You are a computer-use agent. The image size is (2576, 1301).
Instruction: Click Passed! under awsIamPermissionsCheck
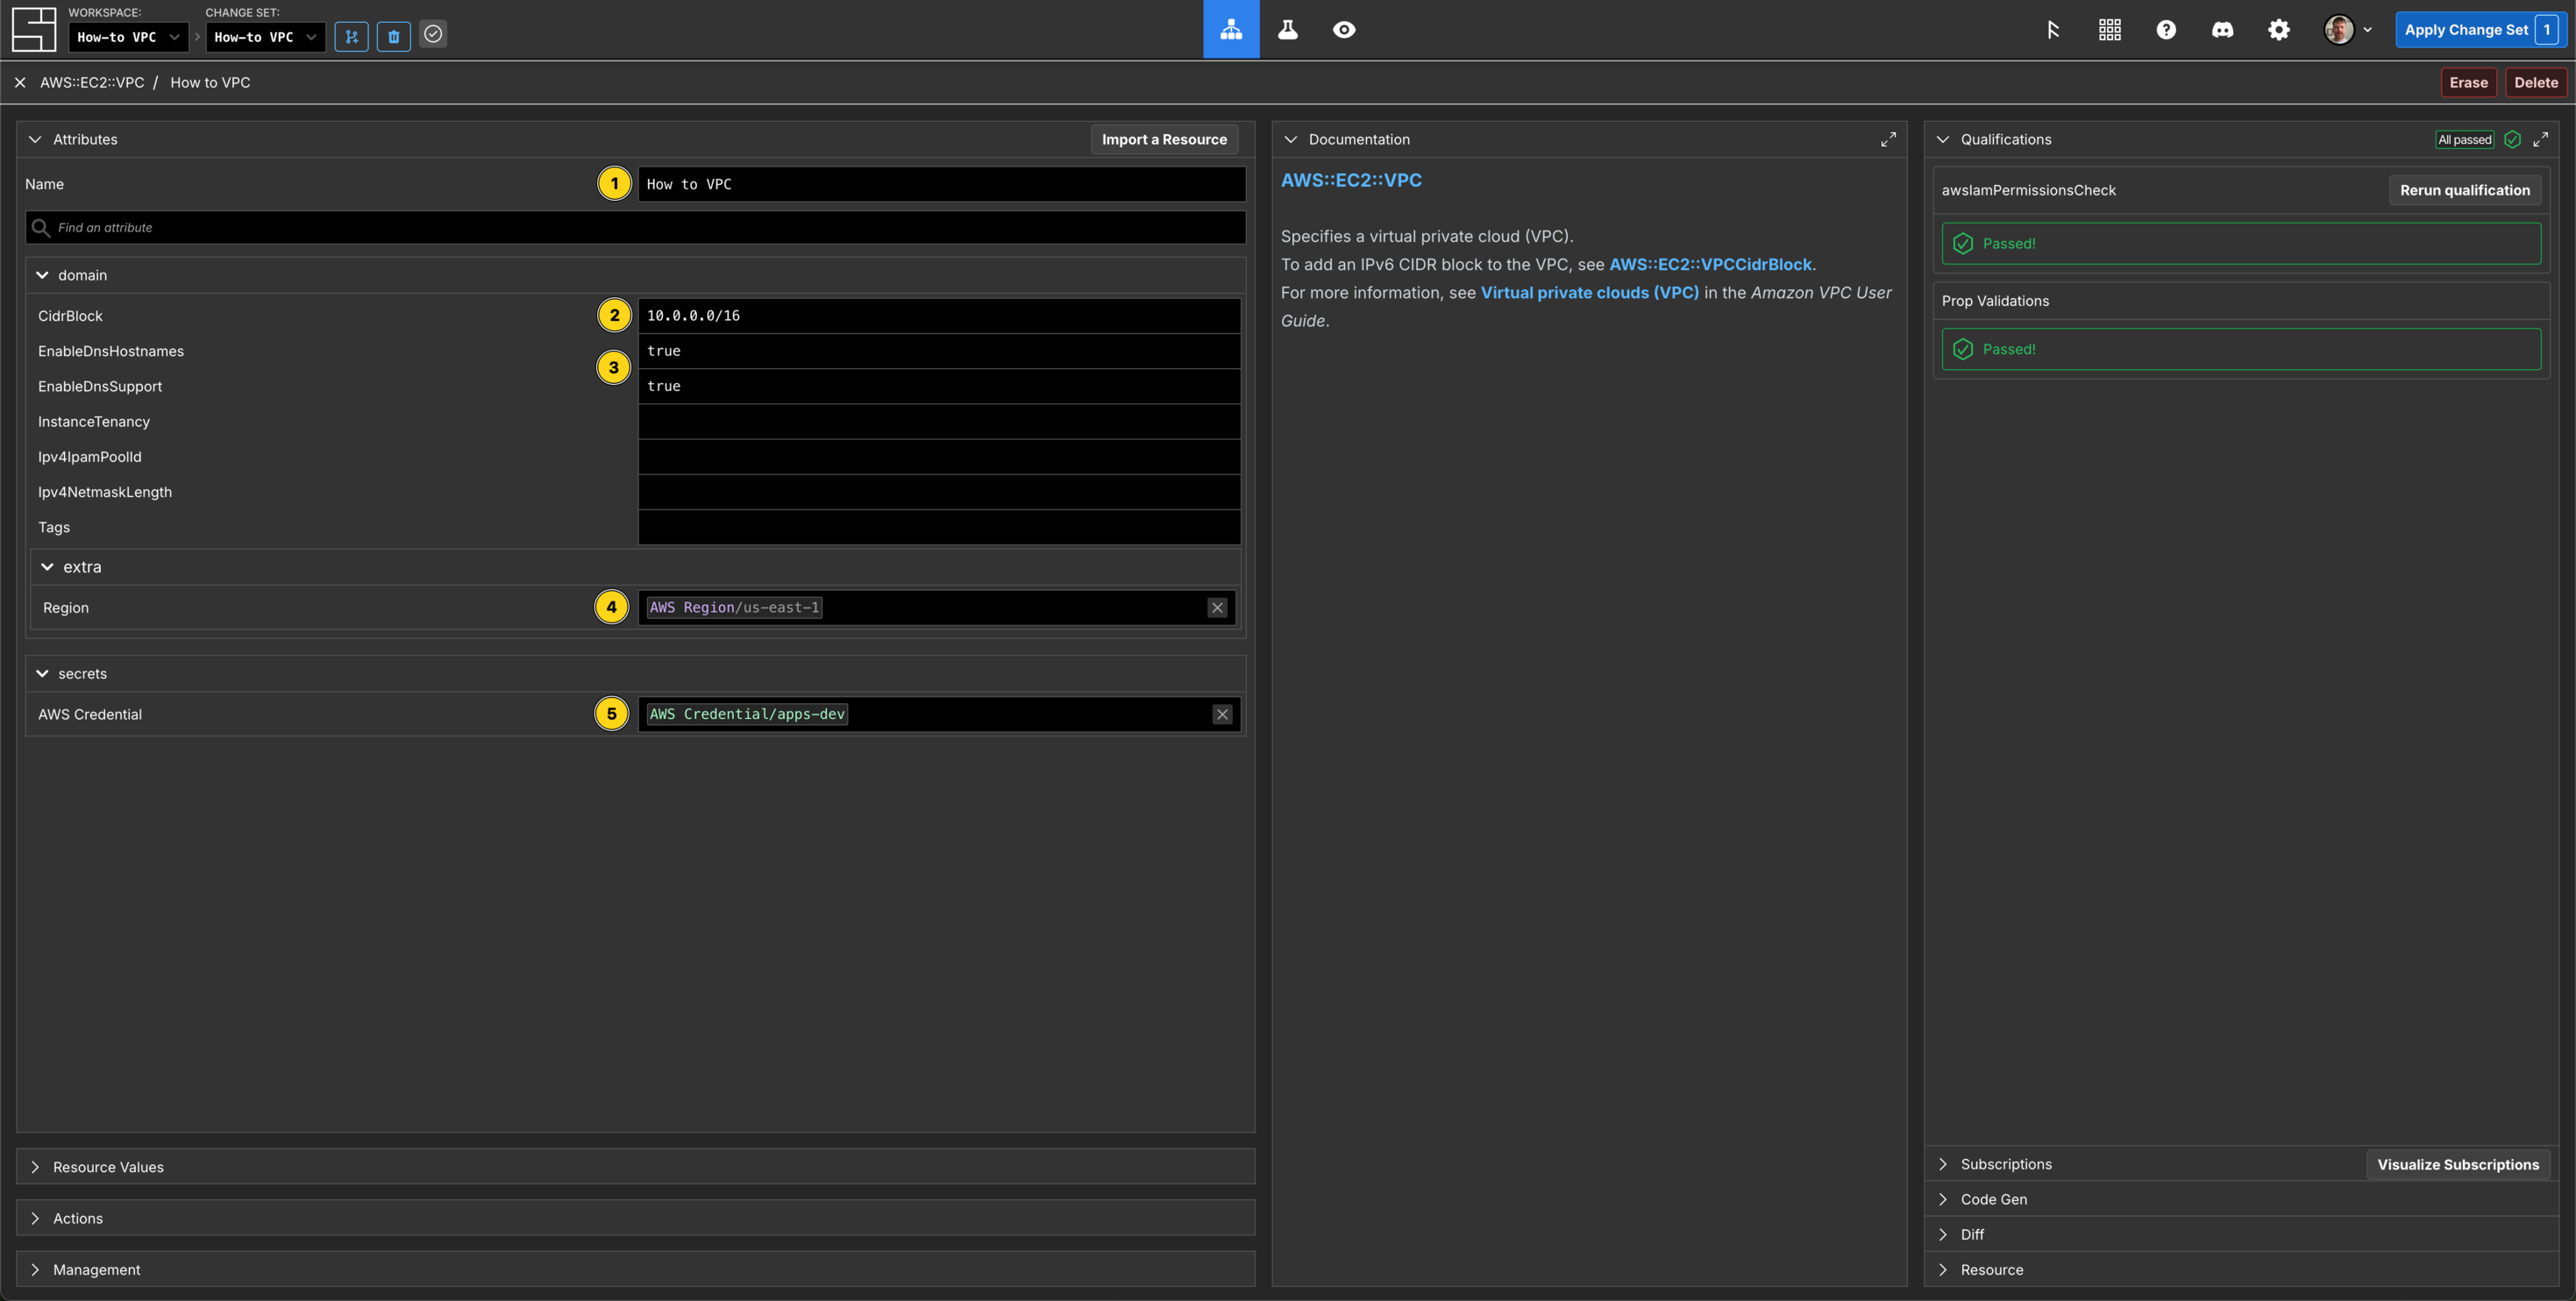coord(2241,243)
